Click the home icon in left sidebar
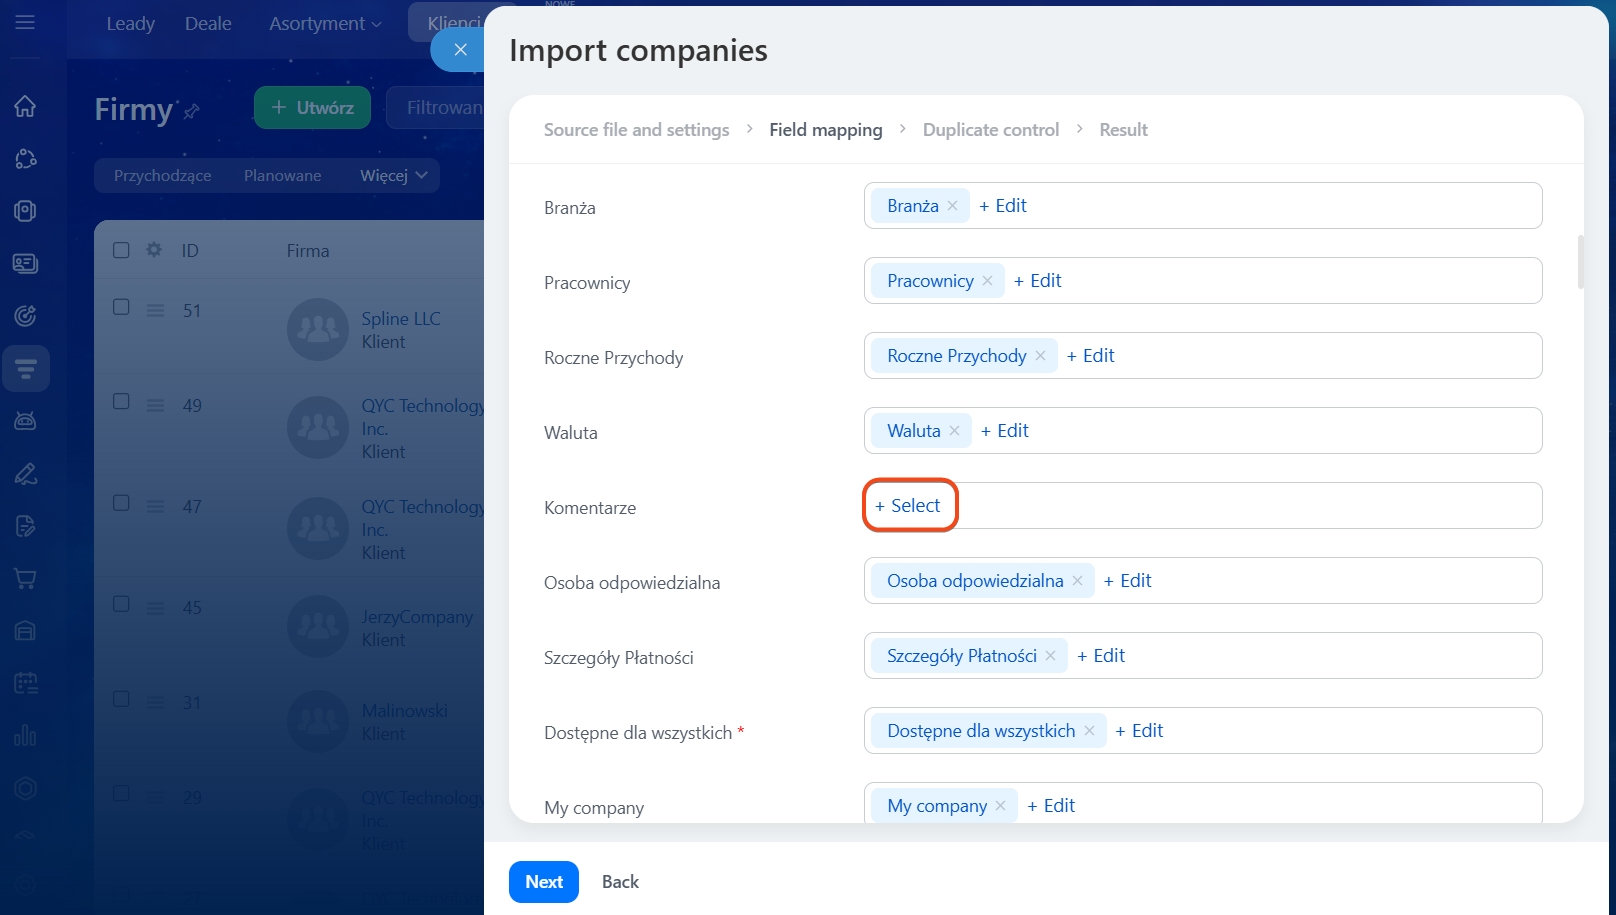Image resolution: width=1616 pixels, height=915 pixels. 25,106
